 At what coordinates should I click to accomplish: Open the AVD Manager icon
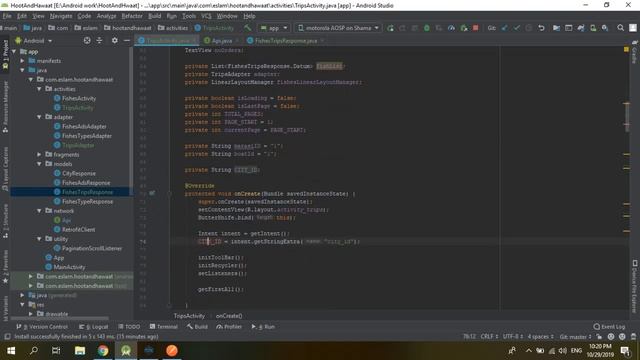(593, 28)
